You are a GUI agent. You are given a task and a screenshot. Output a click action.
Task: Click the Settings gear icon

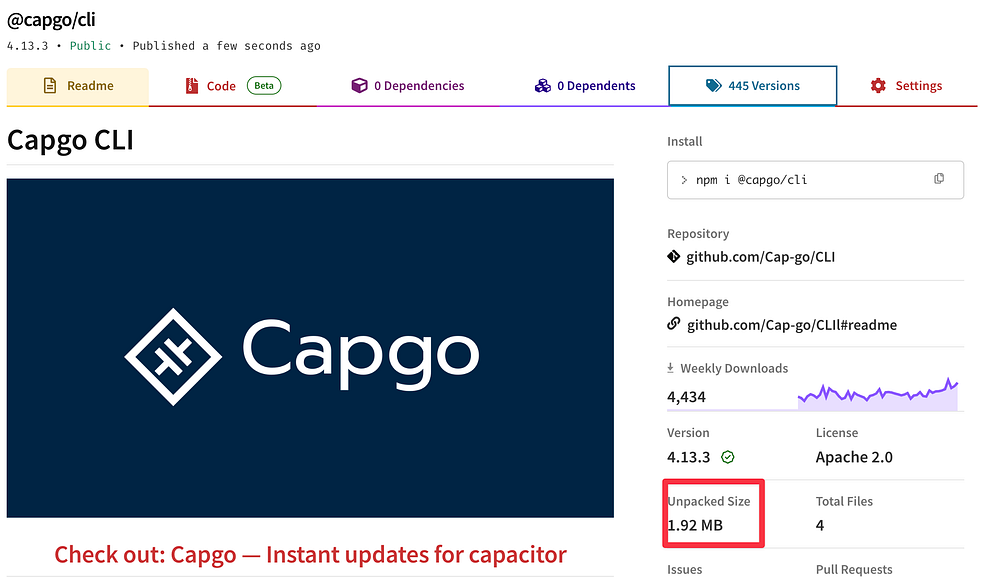(878, 85)
